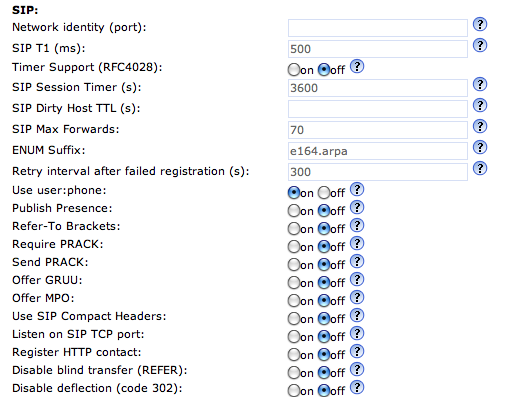
Task: Choose off for Require PRACK
Action: click(x=324, y=247)
